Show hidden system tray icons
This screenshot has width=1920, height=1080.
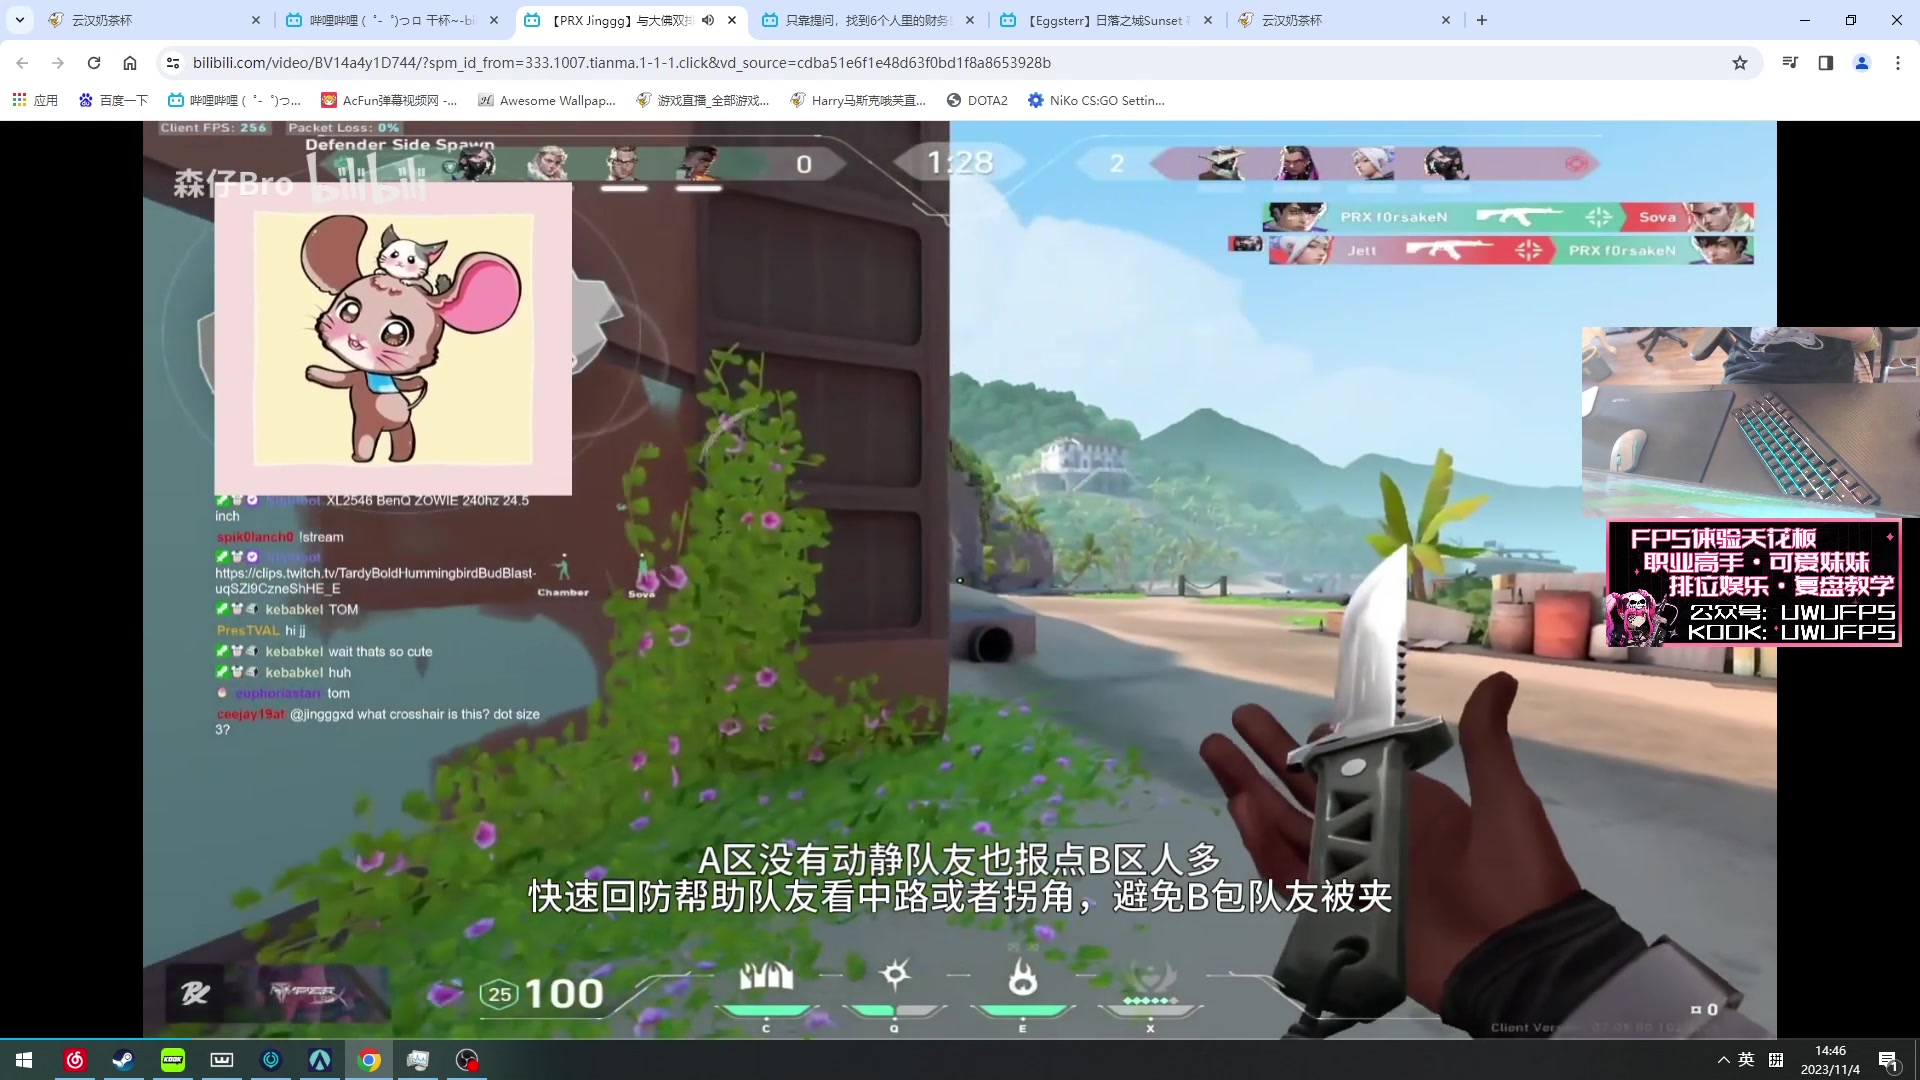[1723, 1060]
